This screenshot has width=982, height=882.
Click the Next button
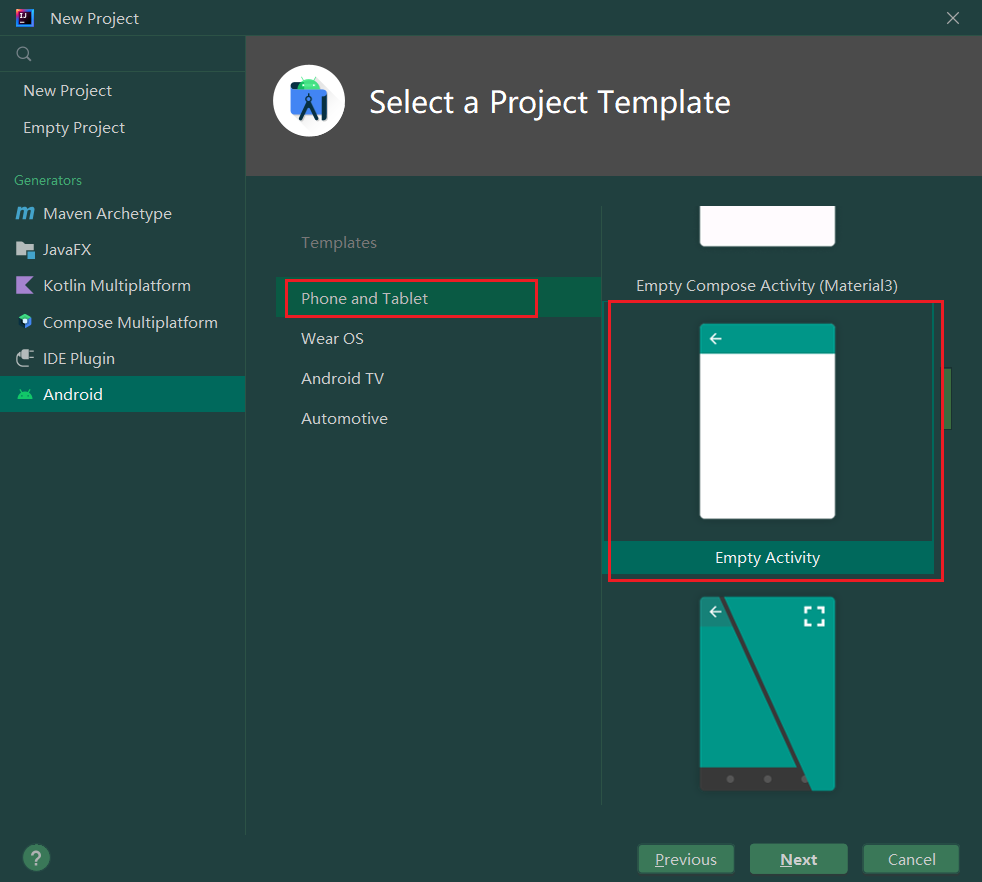click(x=799, y=859)
